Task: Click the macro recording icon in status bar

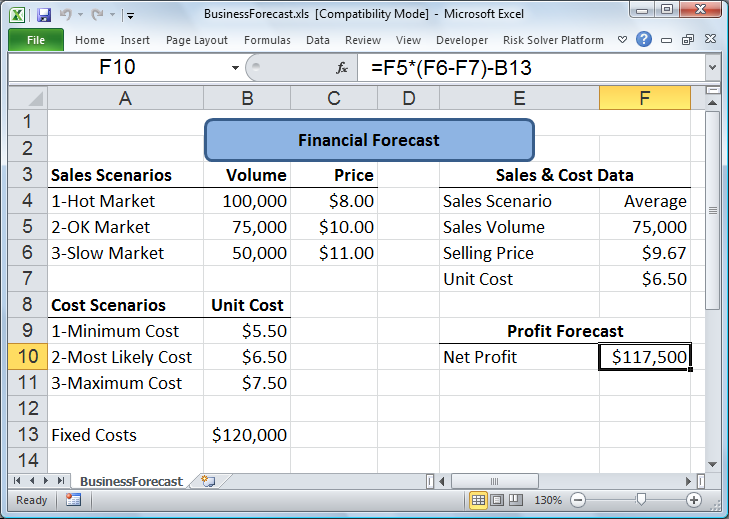Action: pos(73,499)
